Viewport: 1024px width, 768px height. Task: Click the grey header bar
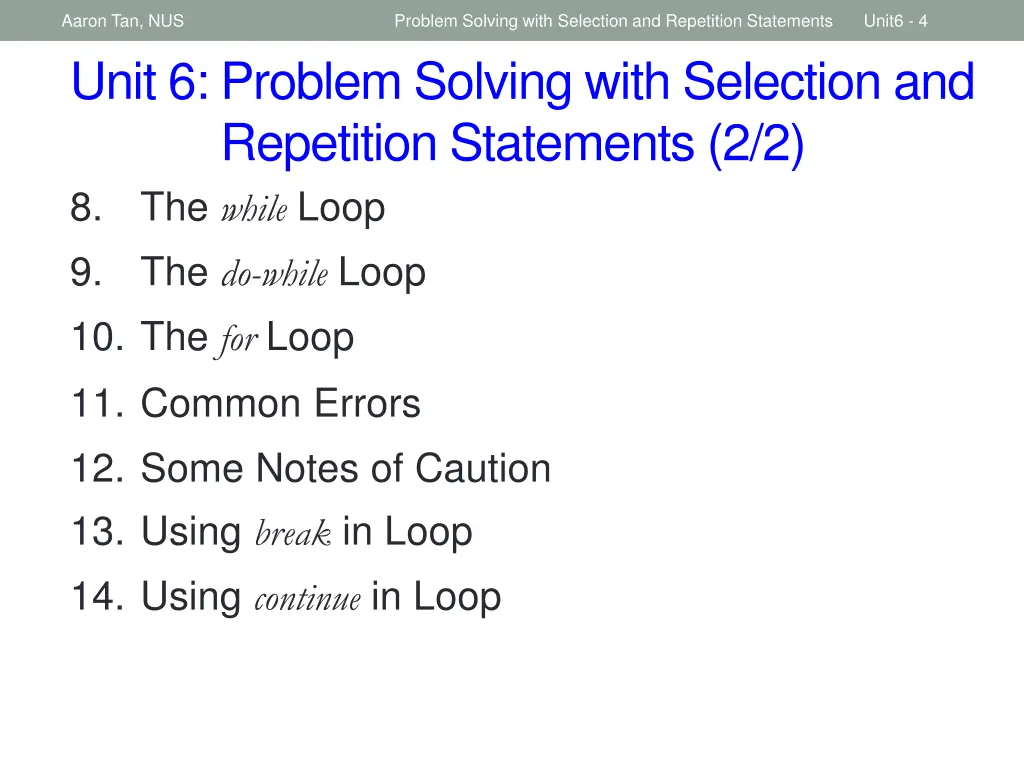[x=512, y=20]
